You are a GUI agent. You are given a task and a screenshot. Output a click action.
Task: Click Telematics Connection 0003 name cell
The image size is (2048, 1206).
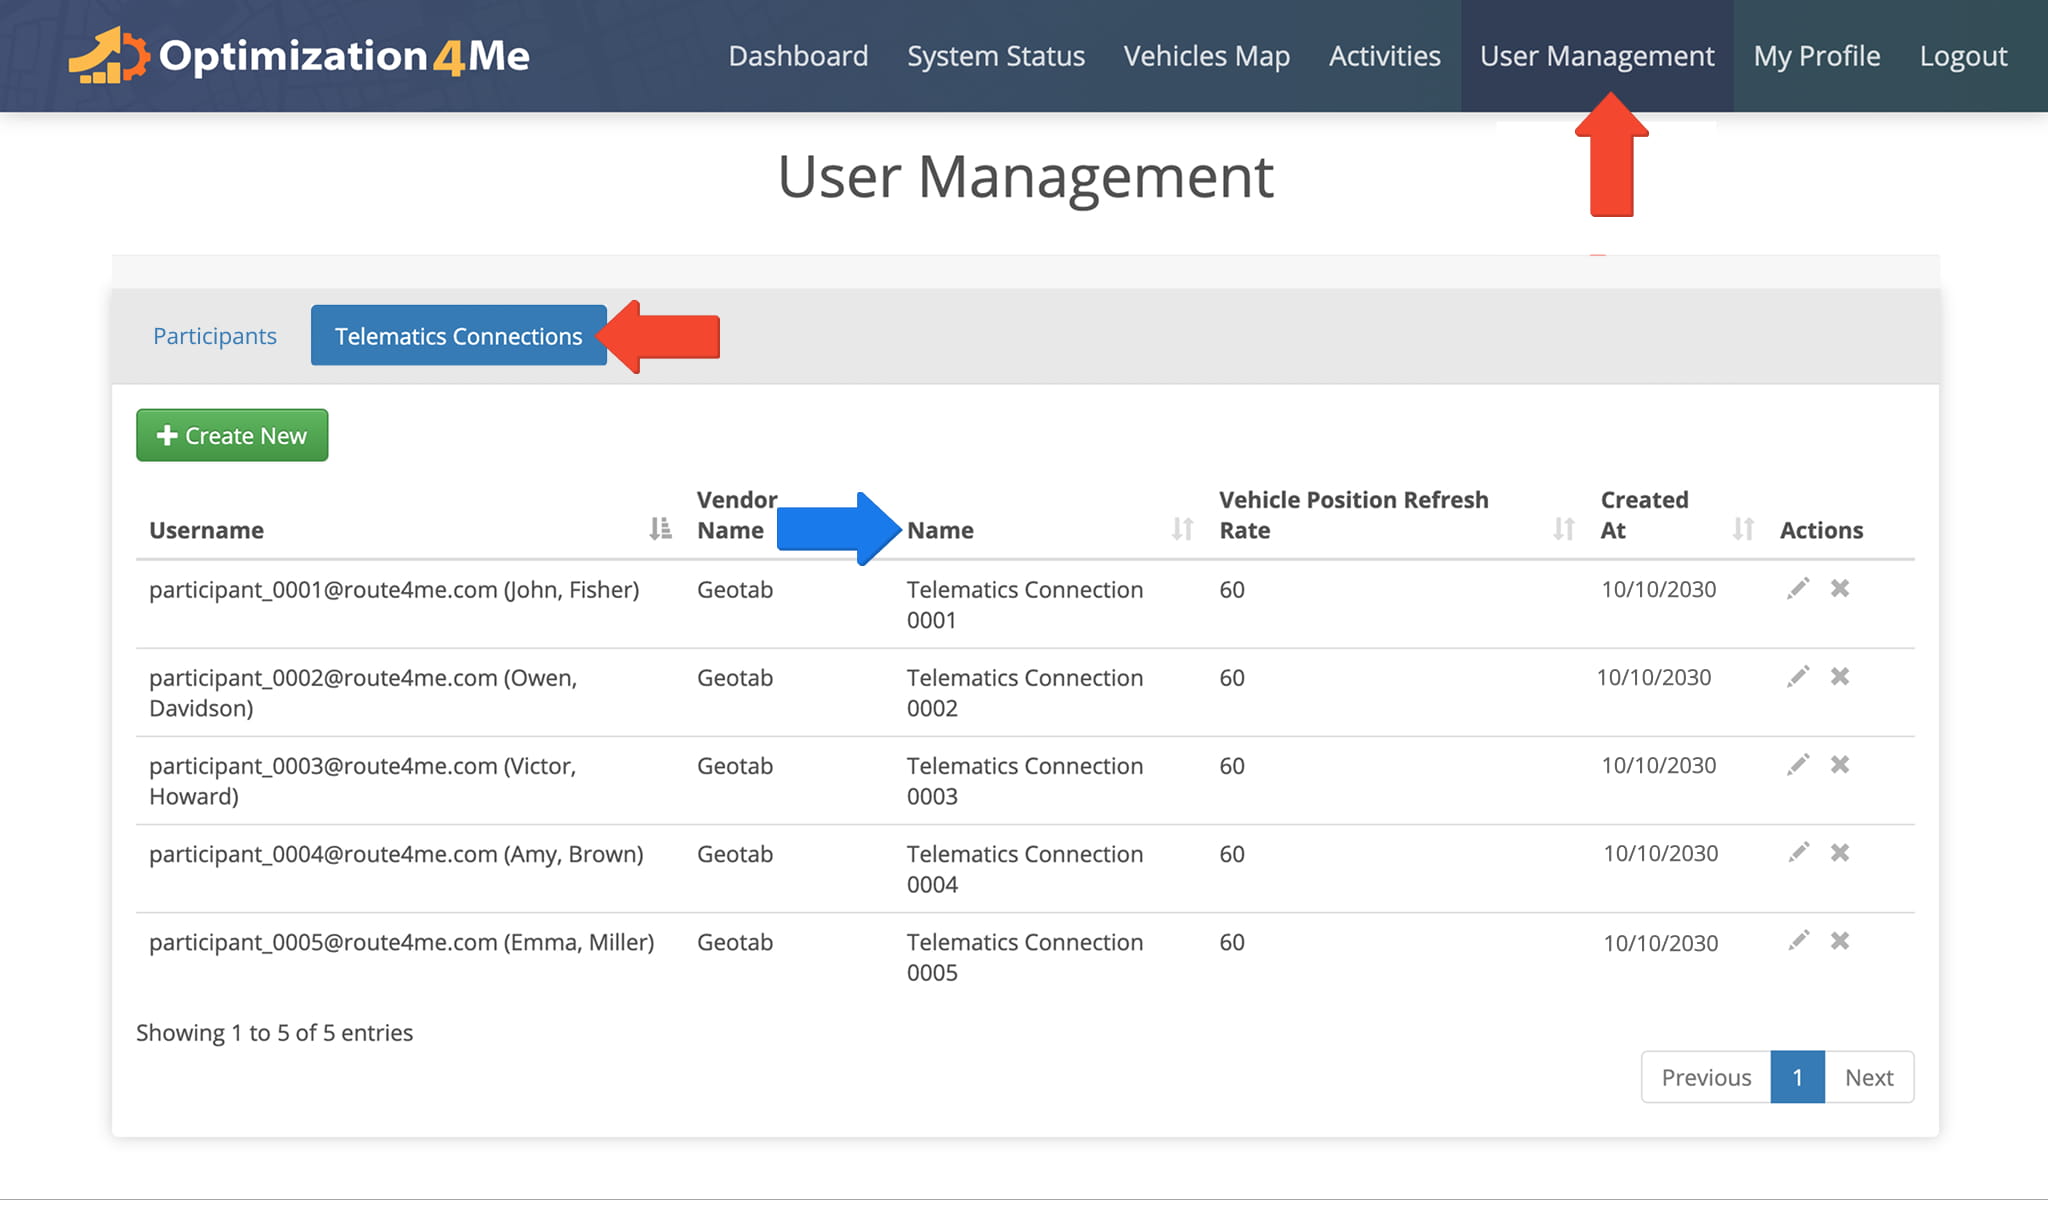click(x=1025, y=781)
